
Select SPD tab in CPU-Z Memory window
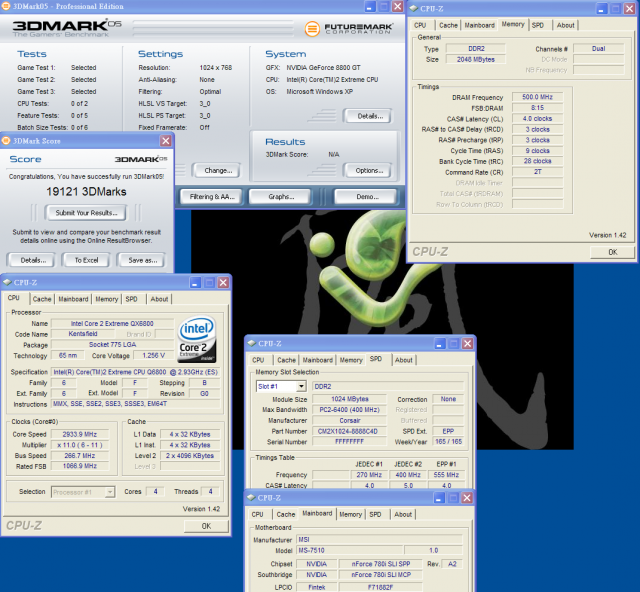tap(538, 25)
